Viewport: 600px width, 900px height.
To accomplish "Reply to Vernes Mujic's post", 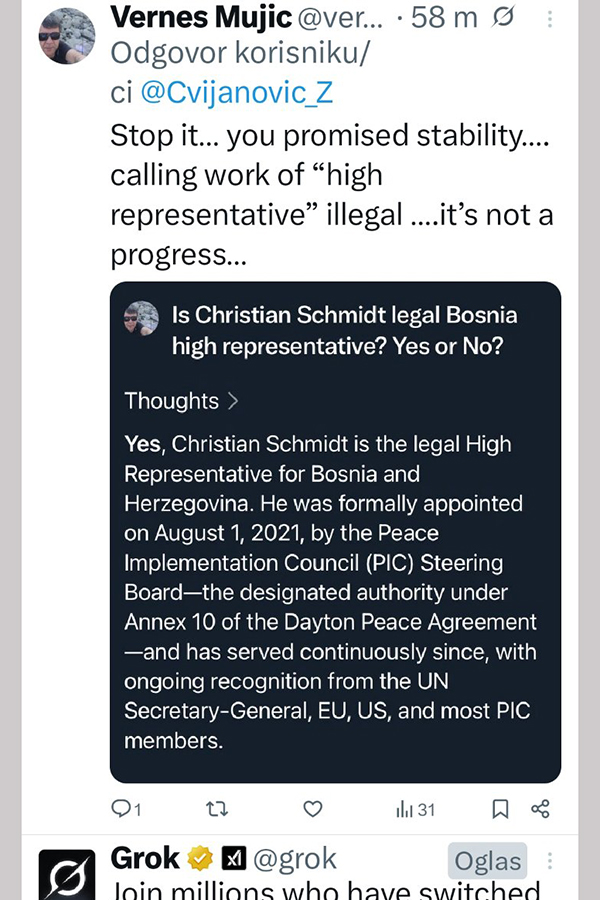I will (125, 808).
